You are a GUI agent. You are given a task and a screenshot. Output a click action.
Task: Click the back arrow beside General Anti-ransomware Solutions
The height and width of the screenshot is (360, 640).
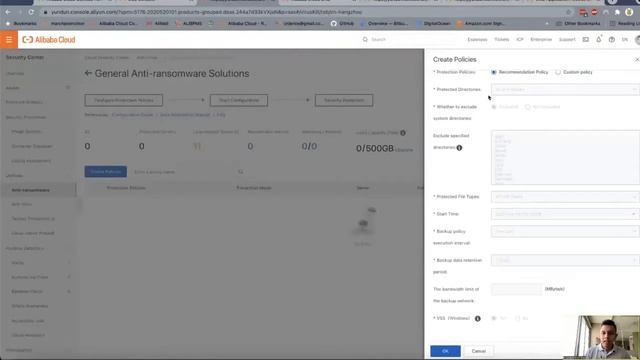click(88, 73)
